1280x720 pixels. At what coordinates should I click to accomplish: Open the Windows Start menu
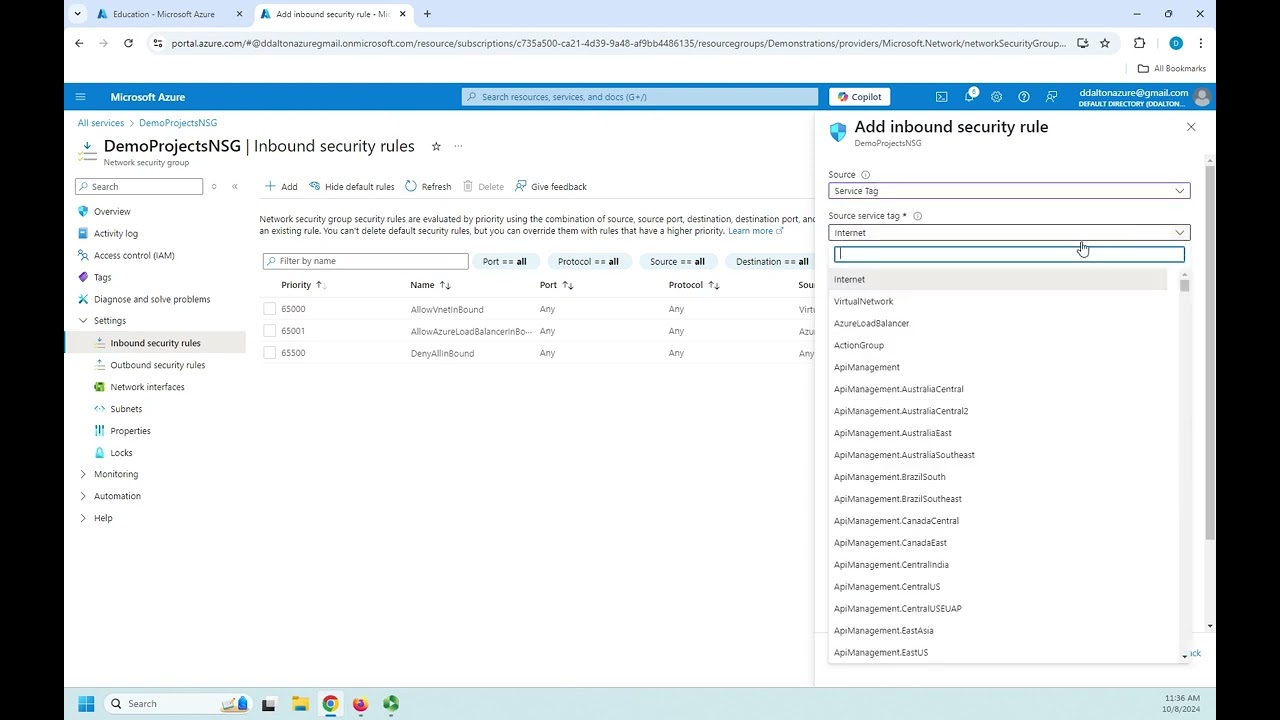click(86, 704)
